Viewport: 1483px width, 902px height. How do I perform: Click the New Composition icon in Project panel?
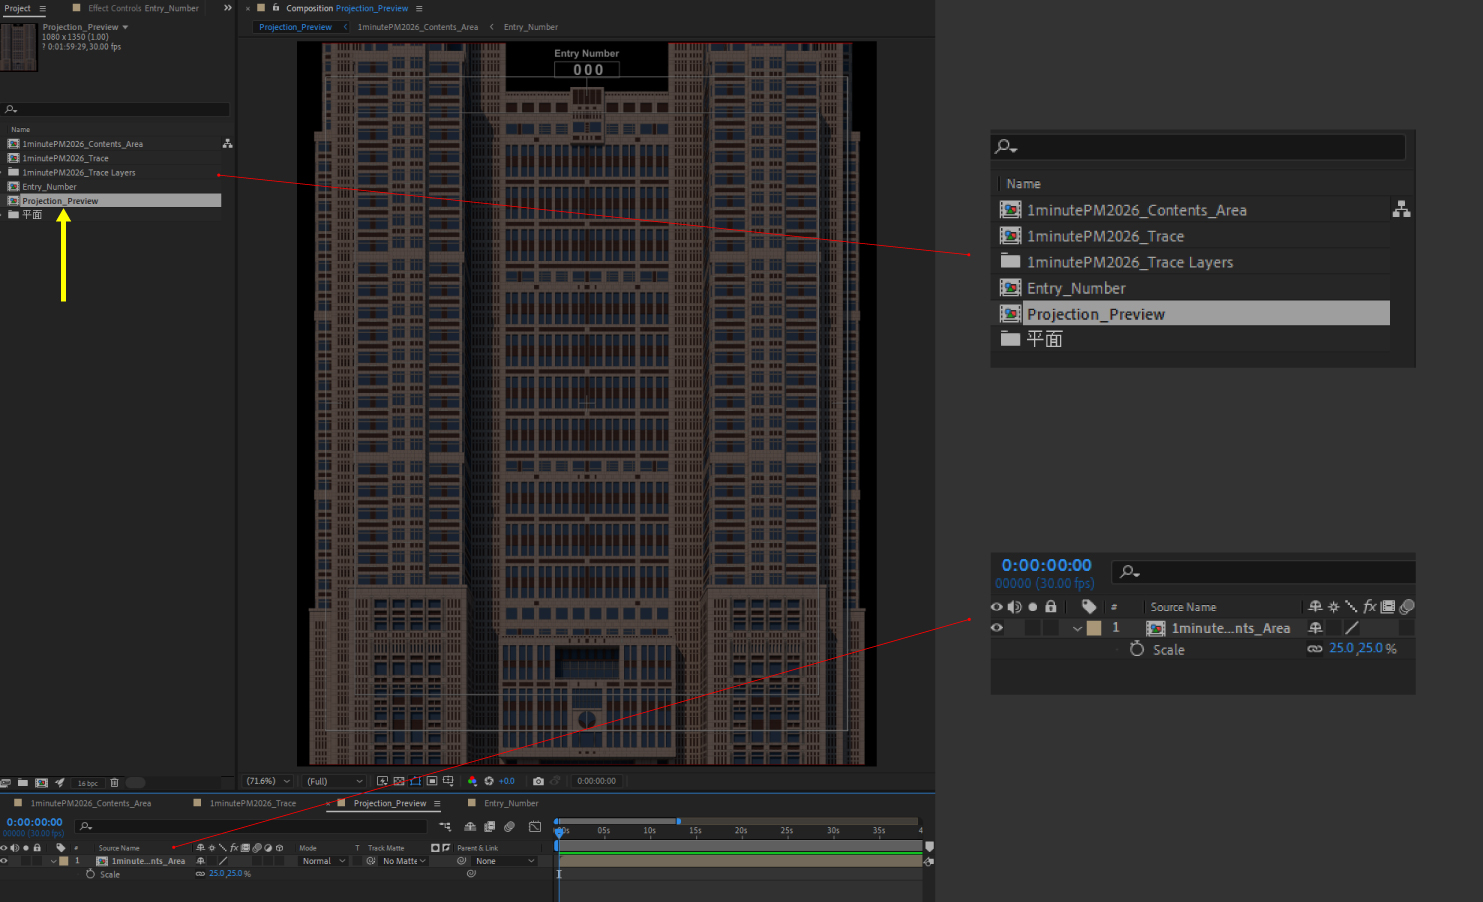[41, 783]
